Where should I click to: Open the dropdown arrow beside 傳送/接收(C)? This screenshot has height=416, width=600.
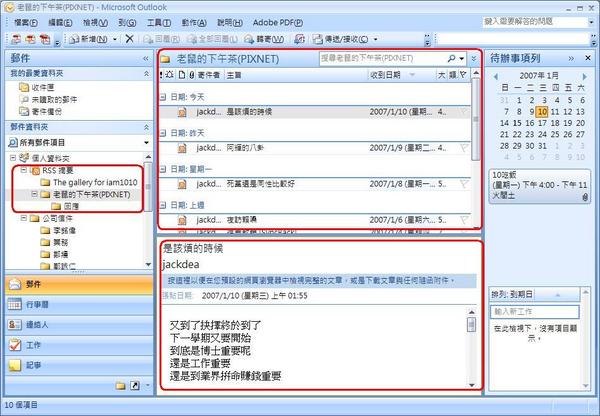(x=375, y=39)
